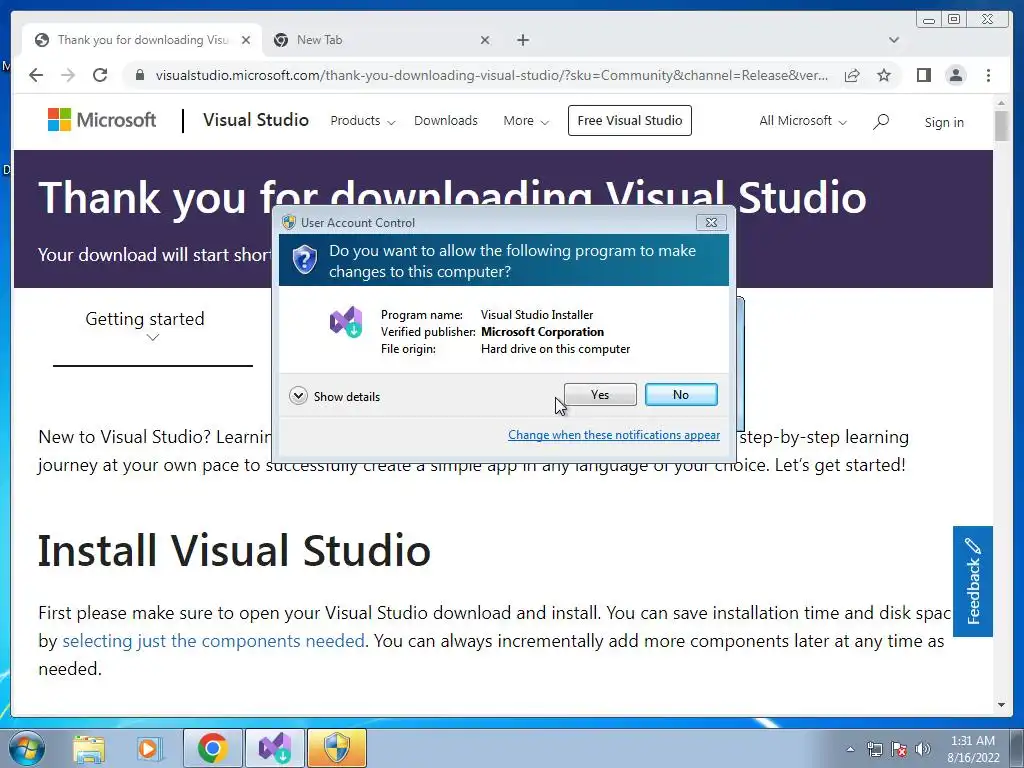Viewport: 1024px width, 768px height.
Task: Click the volume speaker tray icon
Action: pyautogui.click(x=922, y=750)
